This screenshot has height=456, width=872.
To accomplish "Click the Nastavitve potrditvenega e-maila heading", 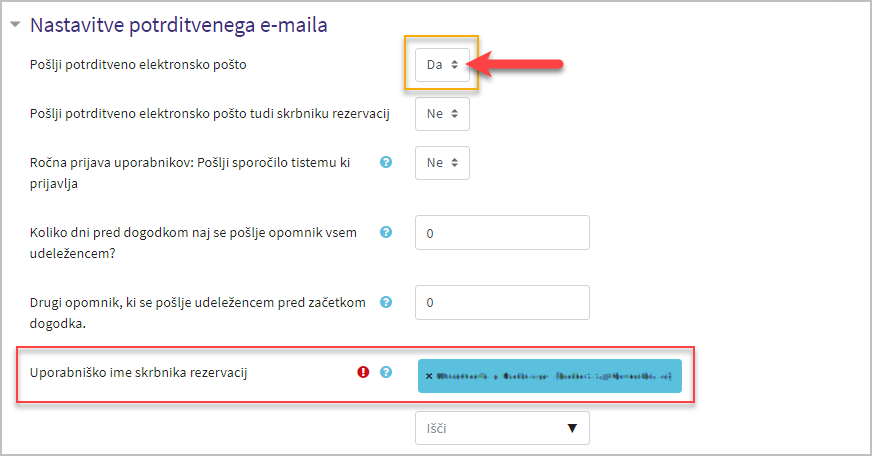I will pyautogui.click(x=179, y=25).
